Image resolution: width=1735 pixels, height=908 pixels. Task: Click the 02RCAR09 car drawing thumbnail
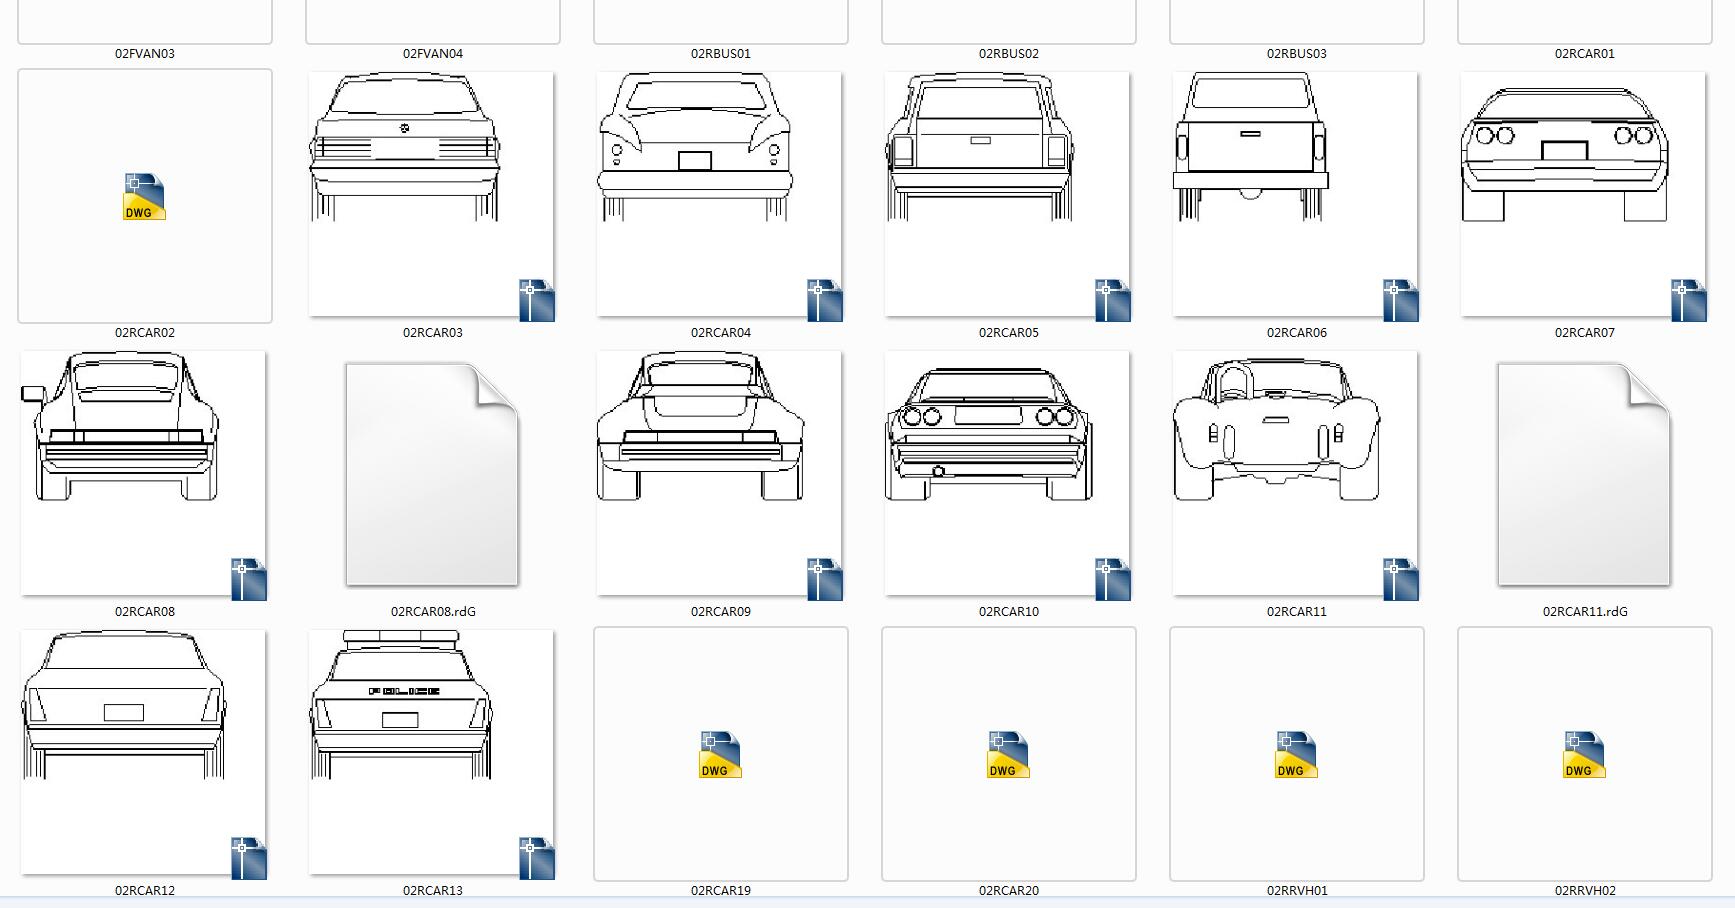point(719,473)
